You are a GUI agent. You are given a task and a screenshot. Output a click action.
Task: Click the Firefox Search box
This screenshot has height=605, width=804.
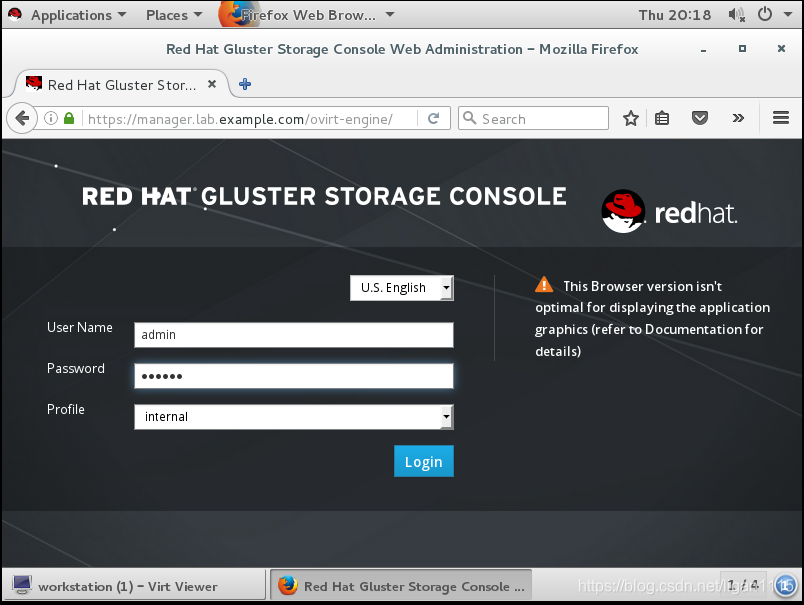click(533, 118)
